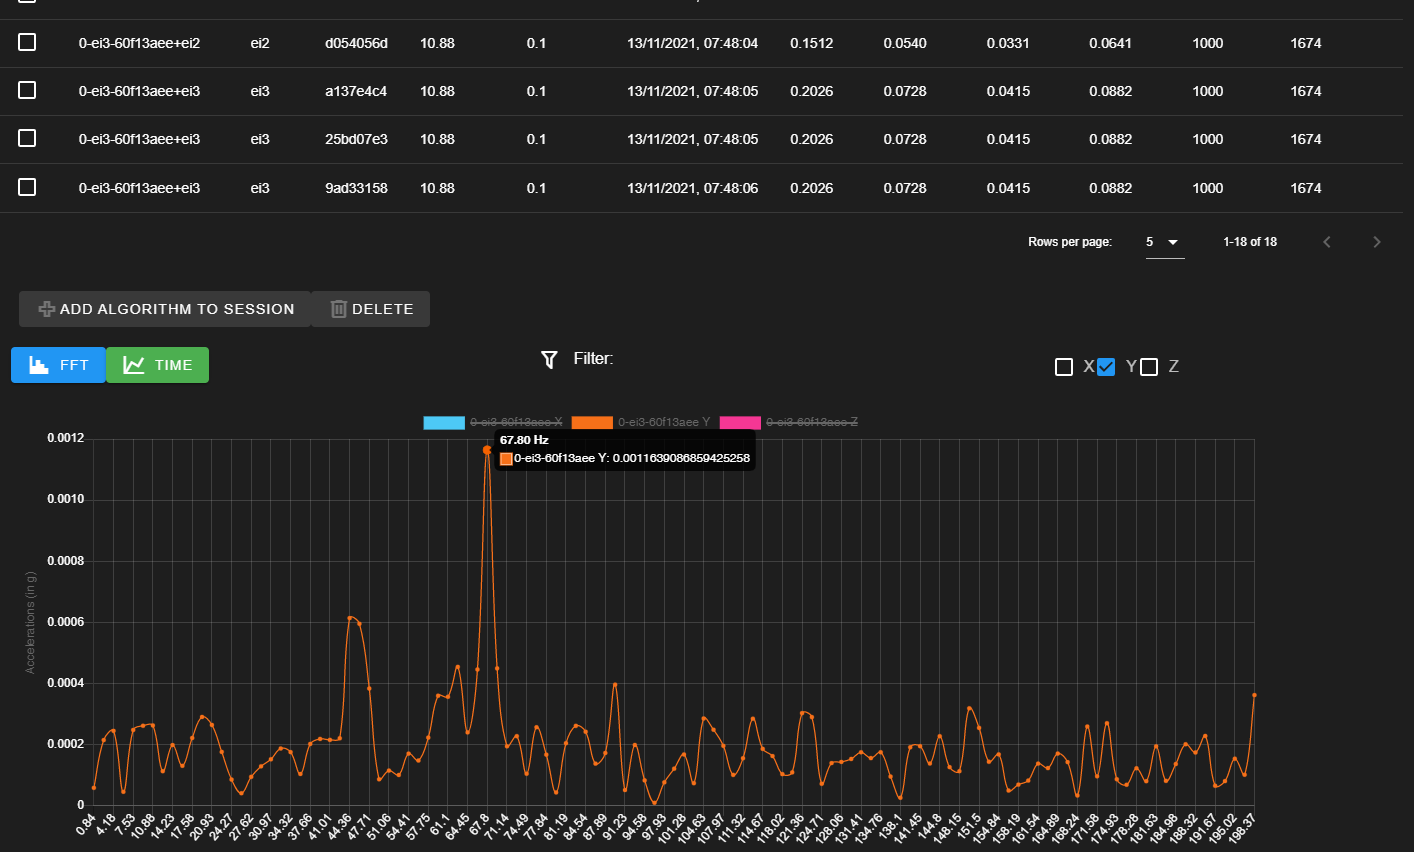
Task: Switch to the TIME view
Action: click(157, 365)
